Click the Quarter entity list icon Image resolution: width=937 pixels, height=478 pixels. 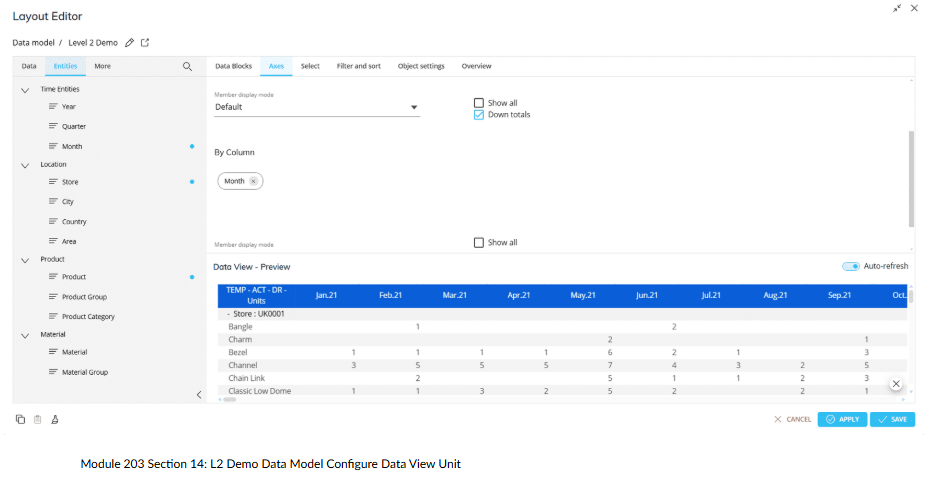53,126
